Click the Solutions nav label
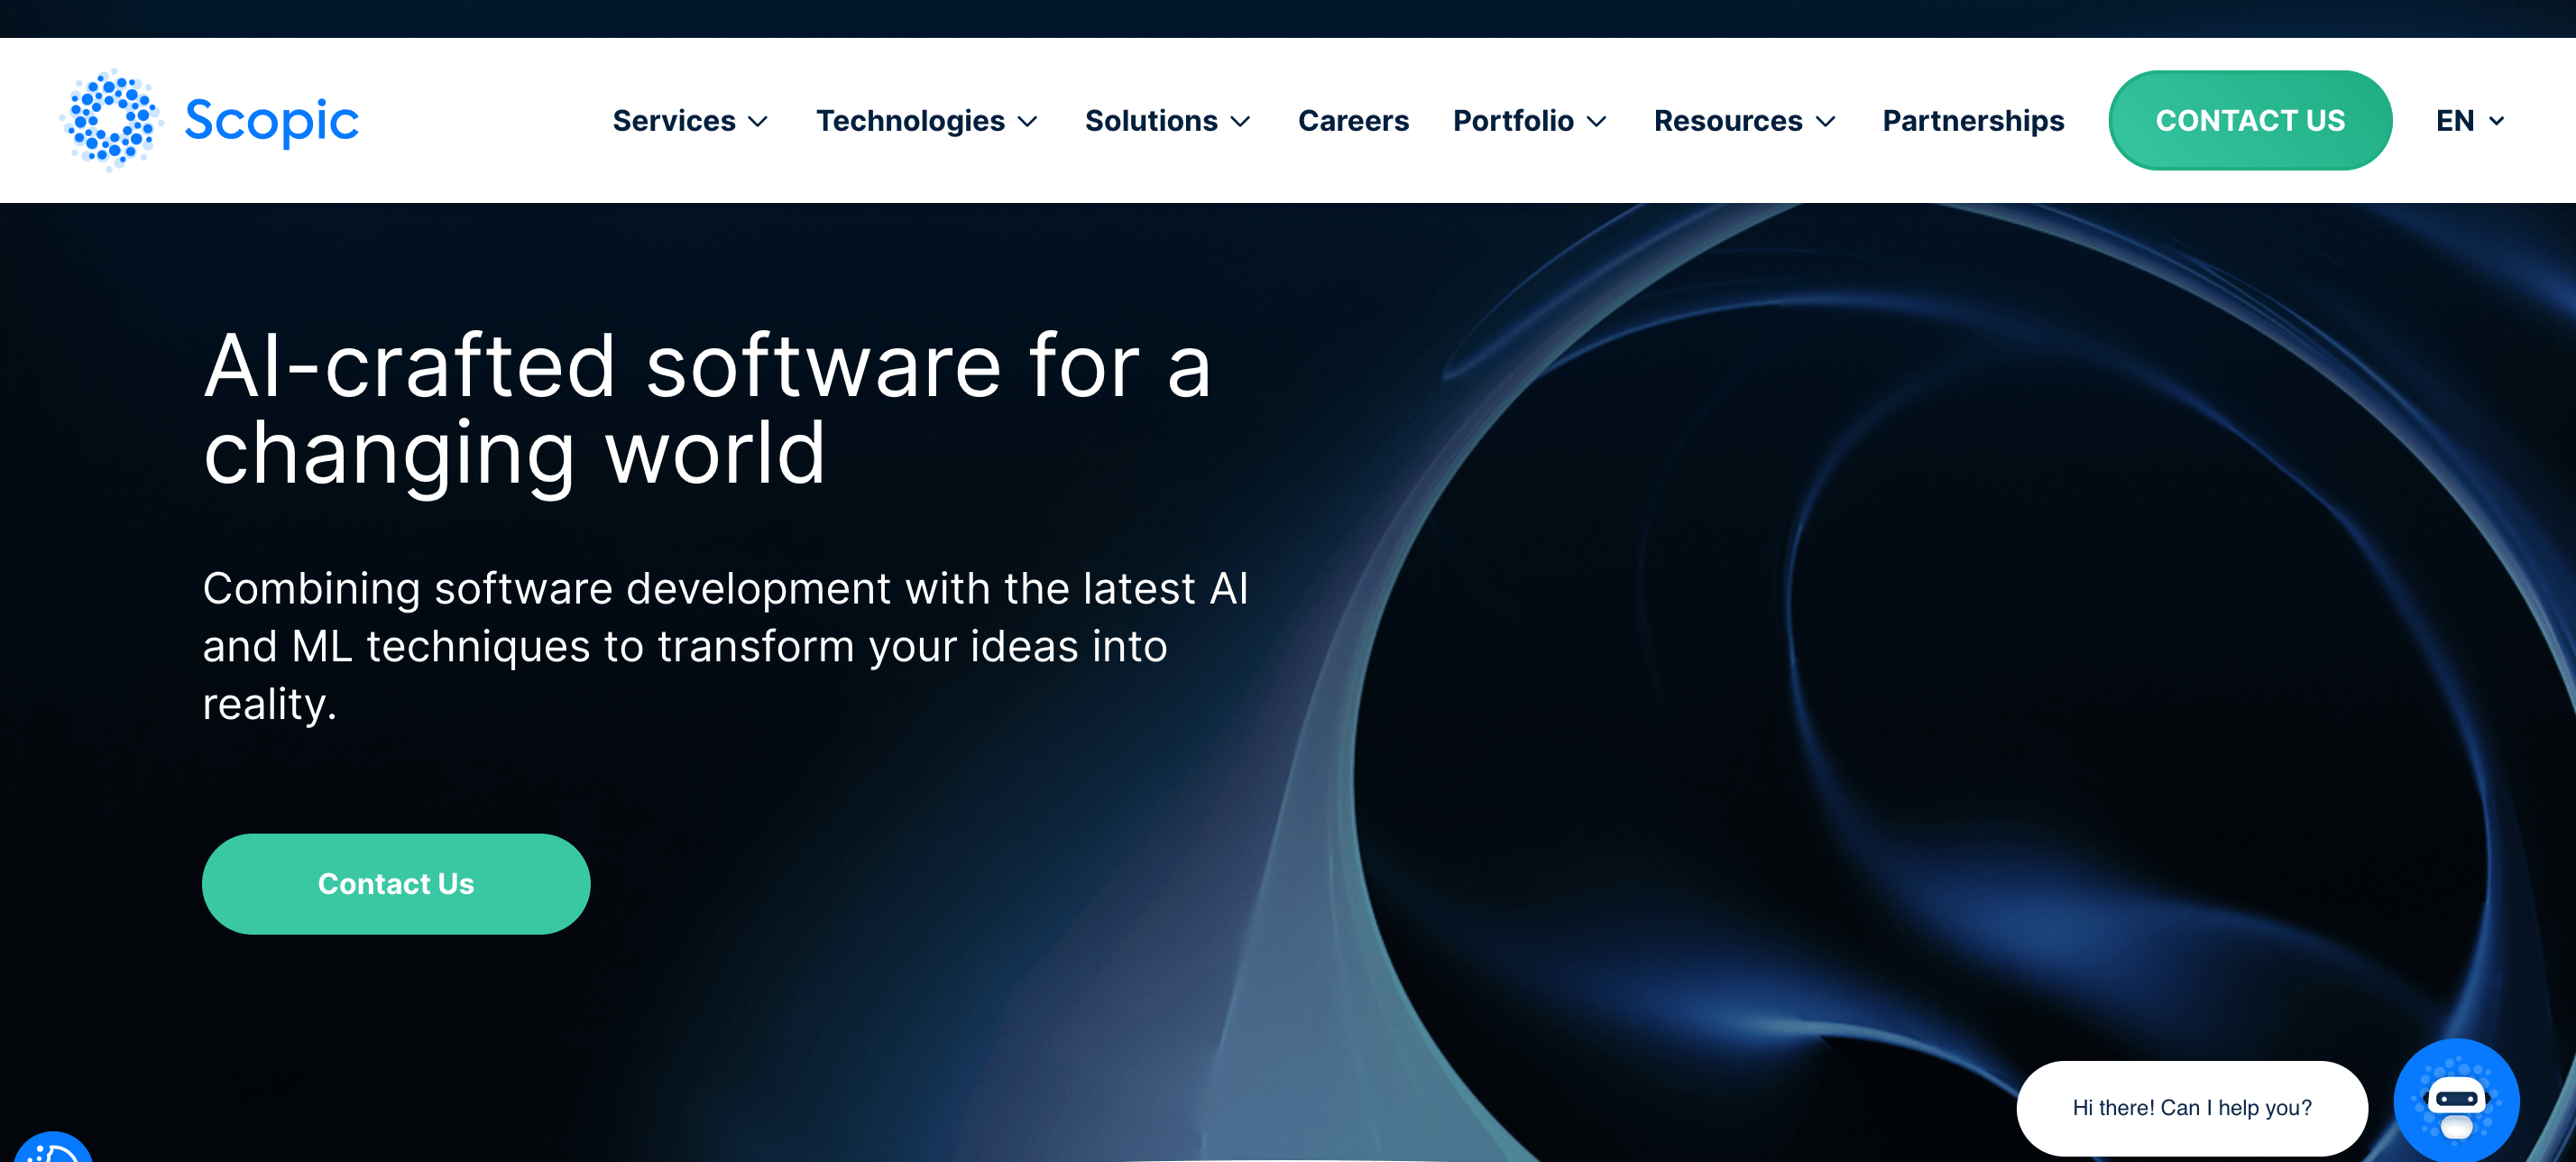The image size is (2576, 1162). (x=1150, y=121)
